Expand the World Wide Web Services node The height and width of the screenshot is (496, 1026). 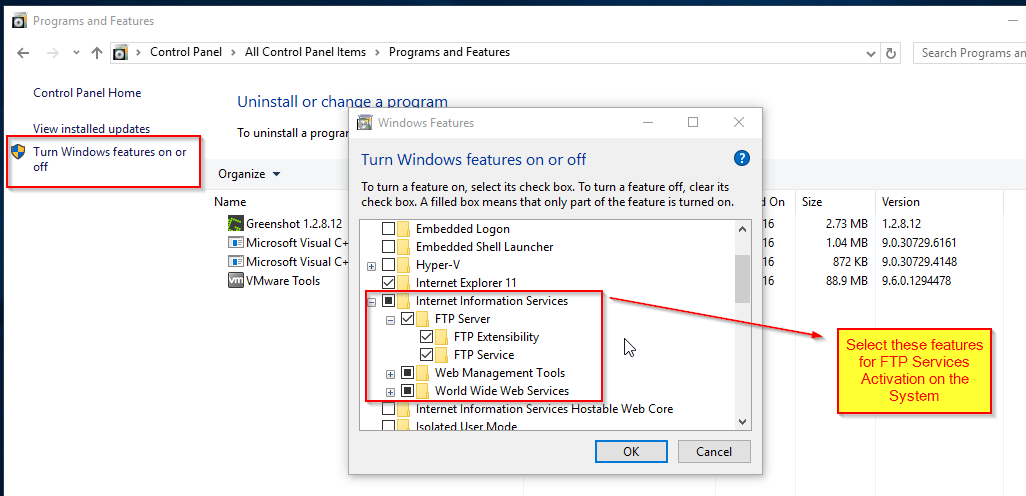point(391,393)
